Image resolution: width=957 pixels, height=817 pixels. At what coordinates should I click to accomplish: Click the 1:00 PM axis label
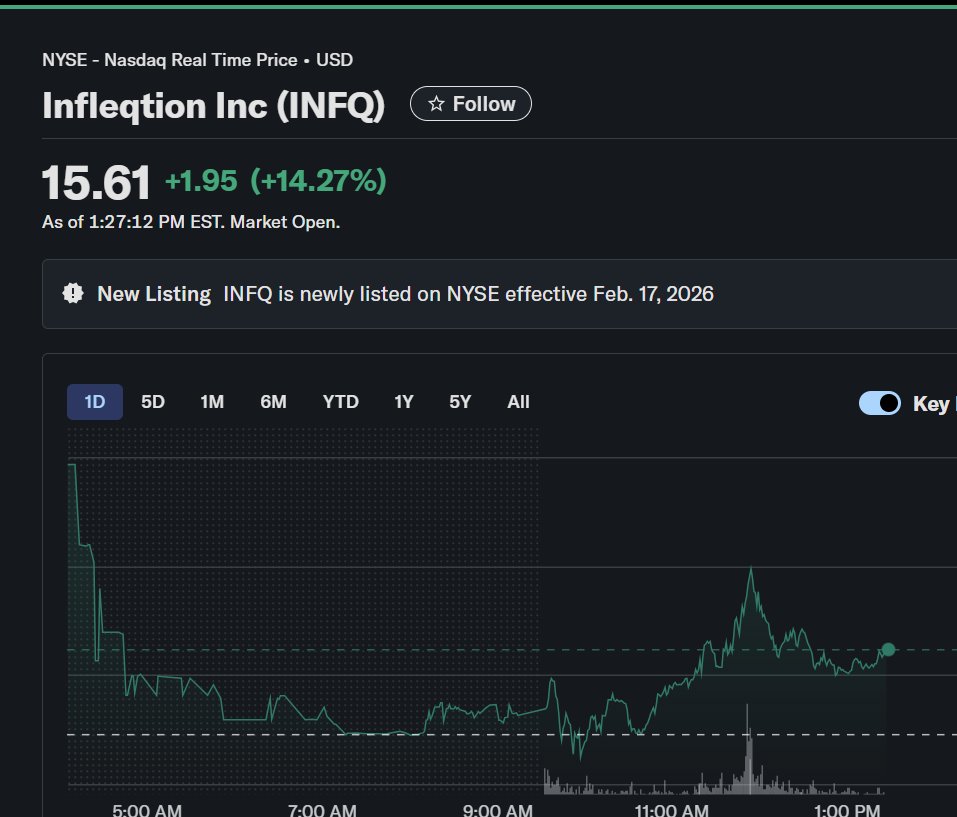(x=847, y=810)
